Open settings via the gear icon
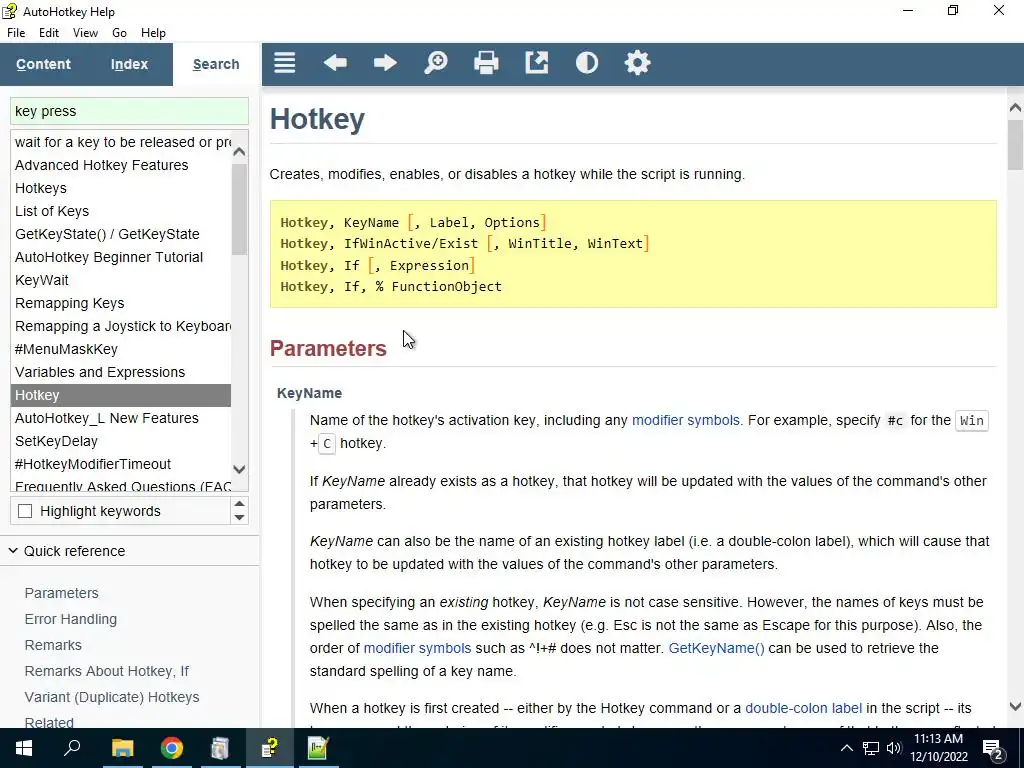Image resolution: width=1024 pixels, height=768 pixels. pos(637,63)
